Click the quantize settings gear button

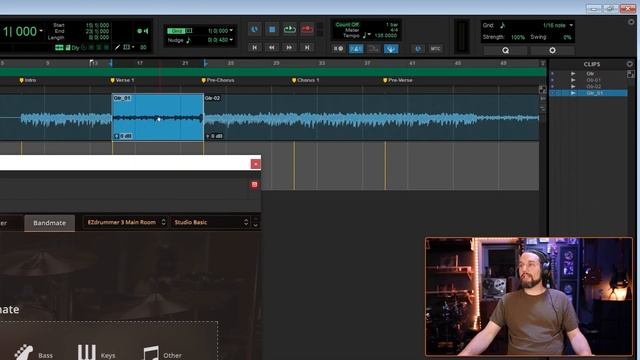tap(552, 50)
